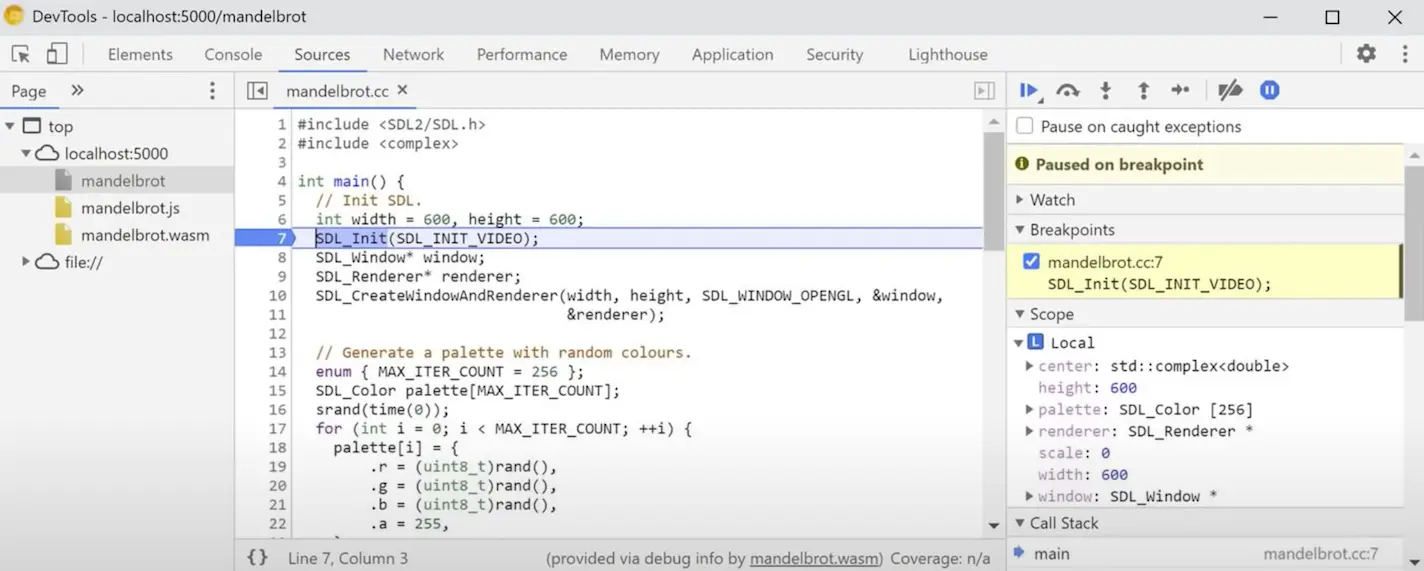The height and width of the screenshot is (571, 1424).
Task: Collapse the top tree node
Action: [x=10, y=127]
